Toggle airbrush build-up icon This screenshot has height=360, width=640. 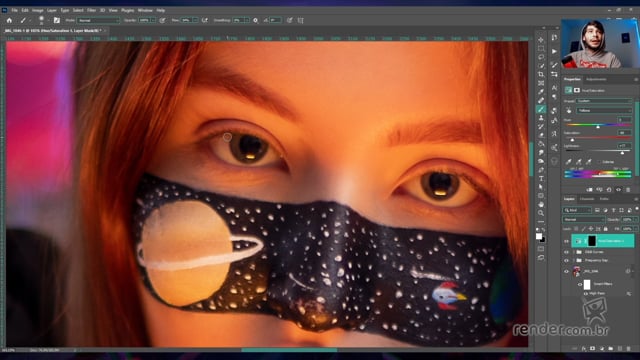[x=205, y=20]
